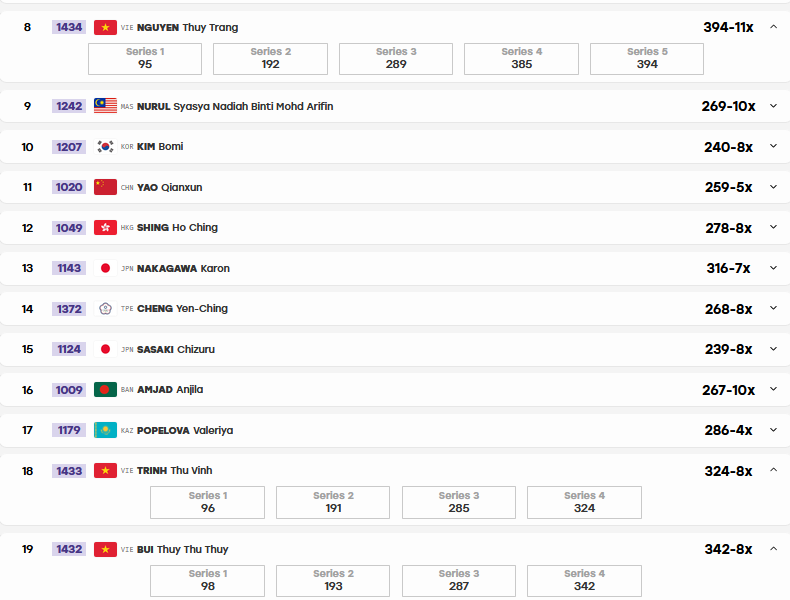790x600 pixels.
Task: Expand AMJAD Anjila row chevron
Action: click(x=773, y=389)
